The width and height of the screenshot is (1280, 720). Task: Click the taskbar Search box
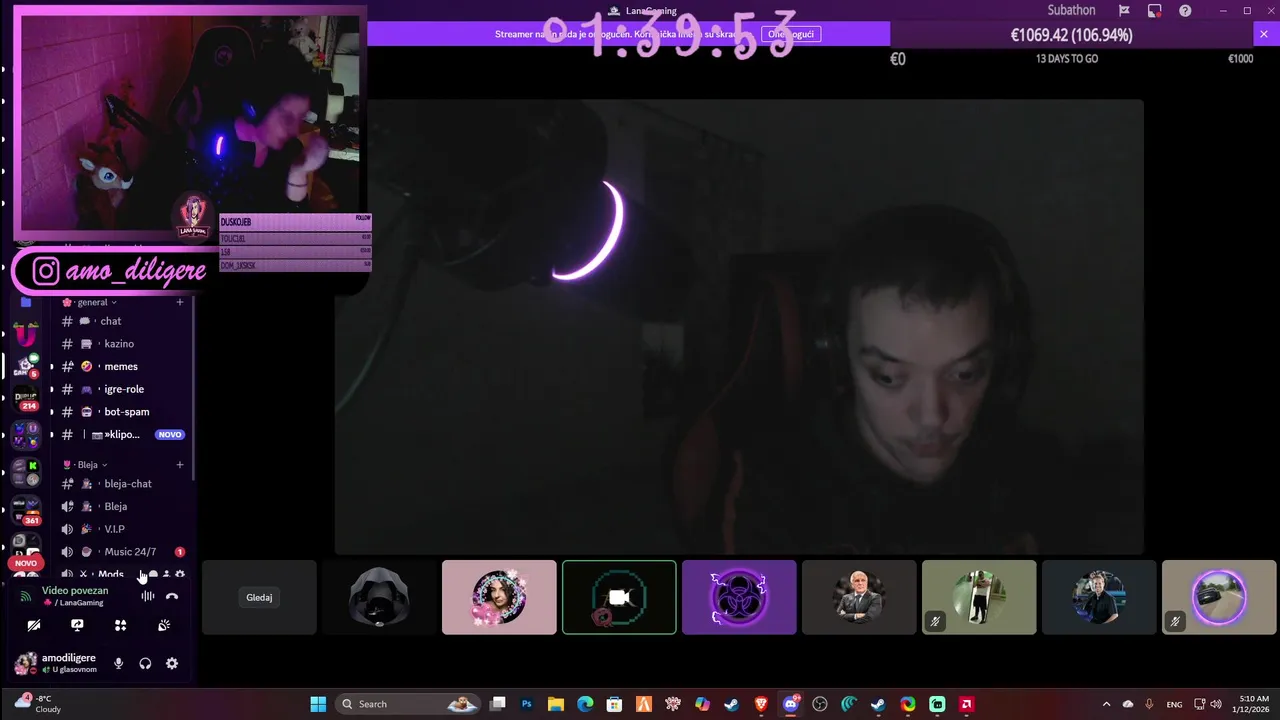[408, 704]
